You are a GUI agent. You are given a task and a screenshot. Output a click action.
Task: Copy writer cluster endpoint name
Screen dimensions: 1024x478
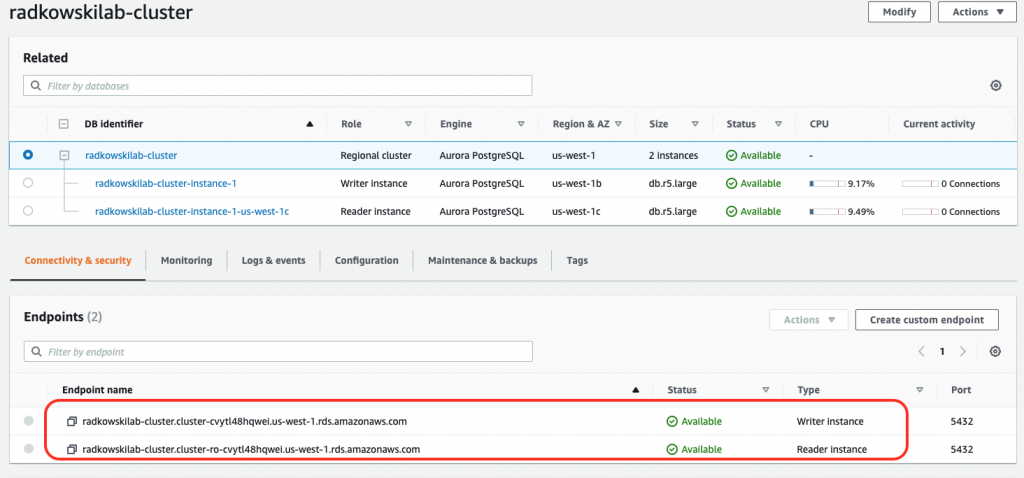point(72,421)
